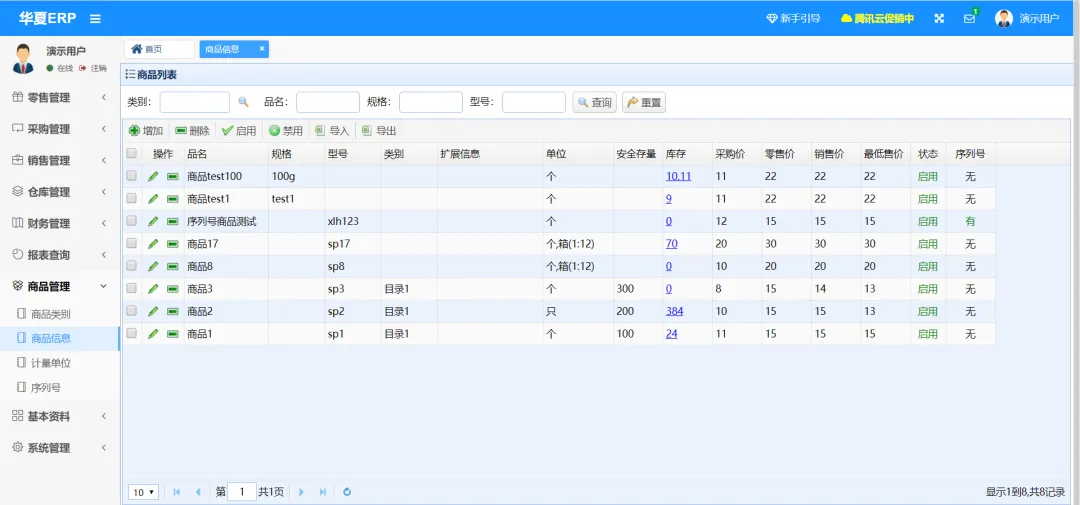Viewport: 1080px width, 505px height.
Task: Click edit pencil for 商品test100
Action: 153,176
